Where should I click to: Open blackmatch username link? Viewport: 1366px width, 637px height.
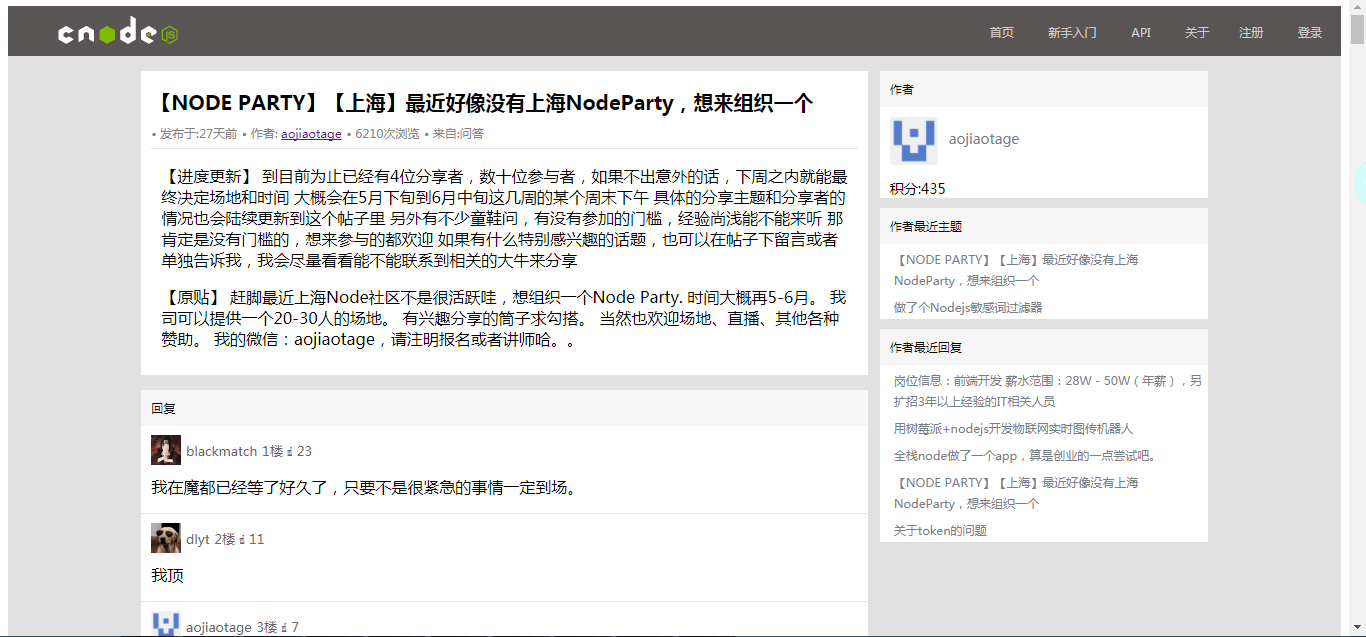tap(222, 451)
